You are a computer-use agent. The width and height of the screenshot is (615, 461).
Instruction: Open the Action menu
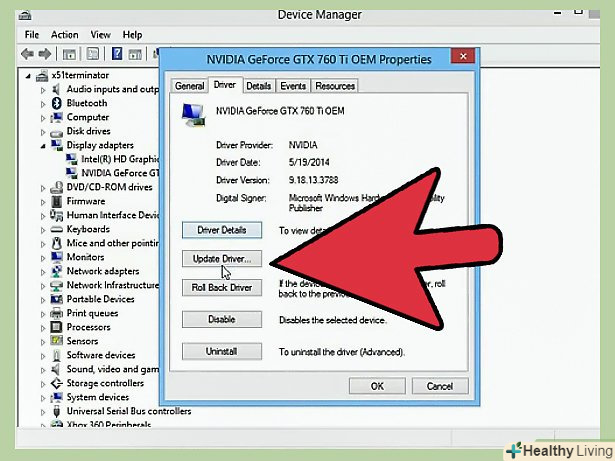coord(64,35)
